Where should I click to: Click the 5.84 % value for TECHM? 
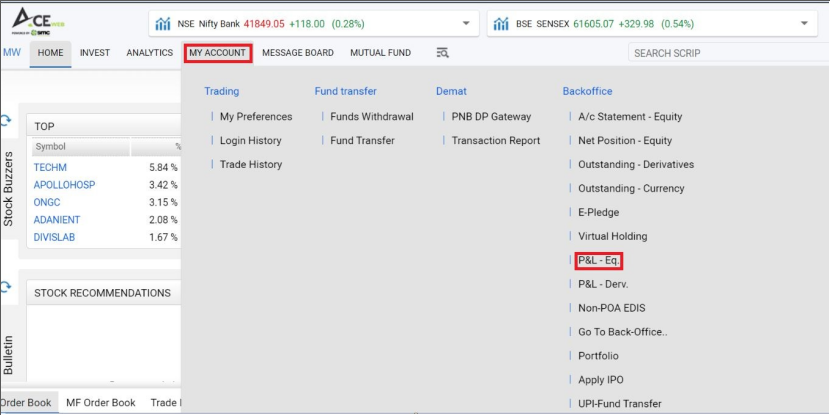(163, 167)
